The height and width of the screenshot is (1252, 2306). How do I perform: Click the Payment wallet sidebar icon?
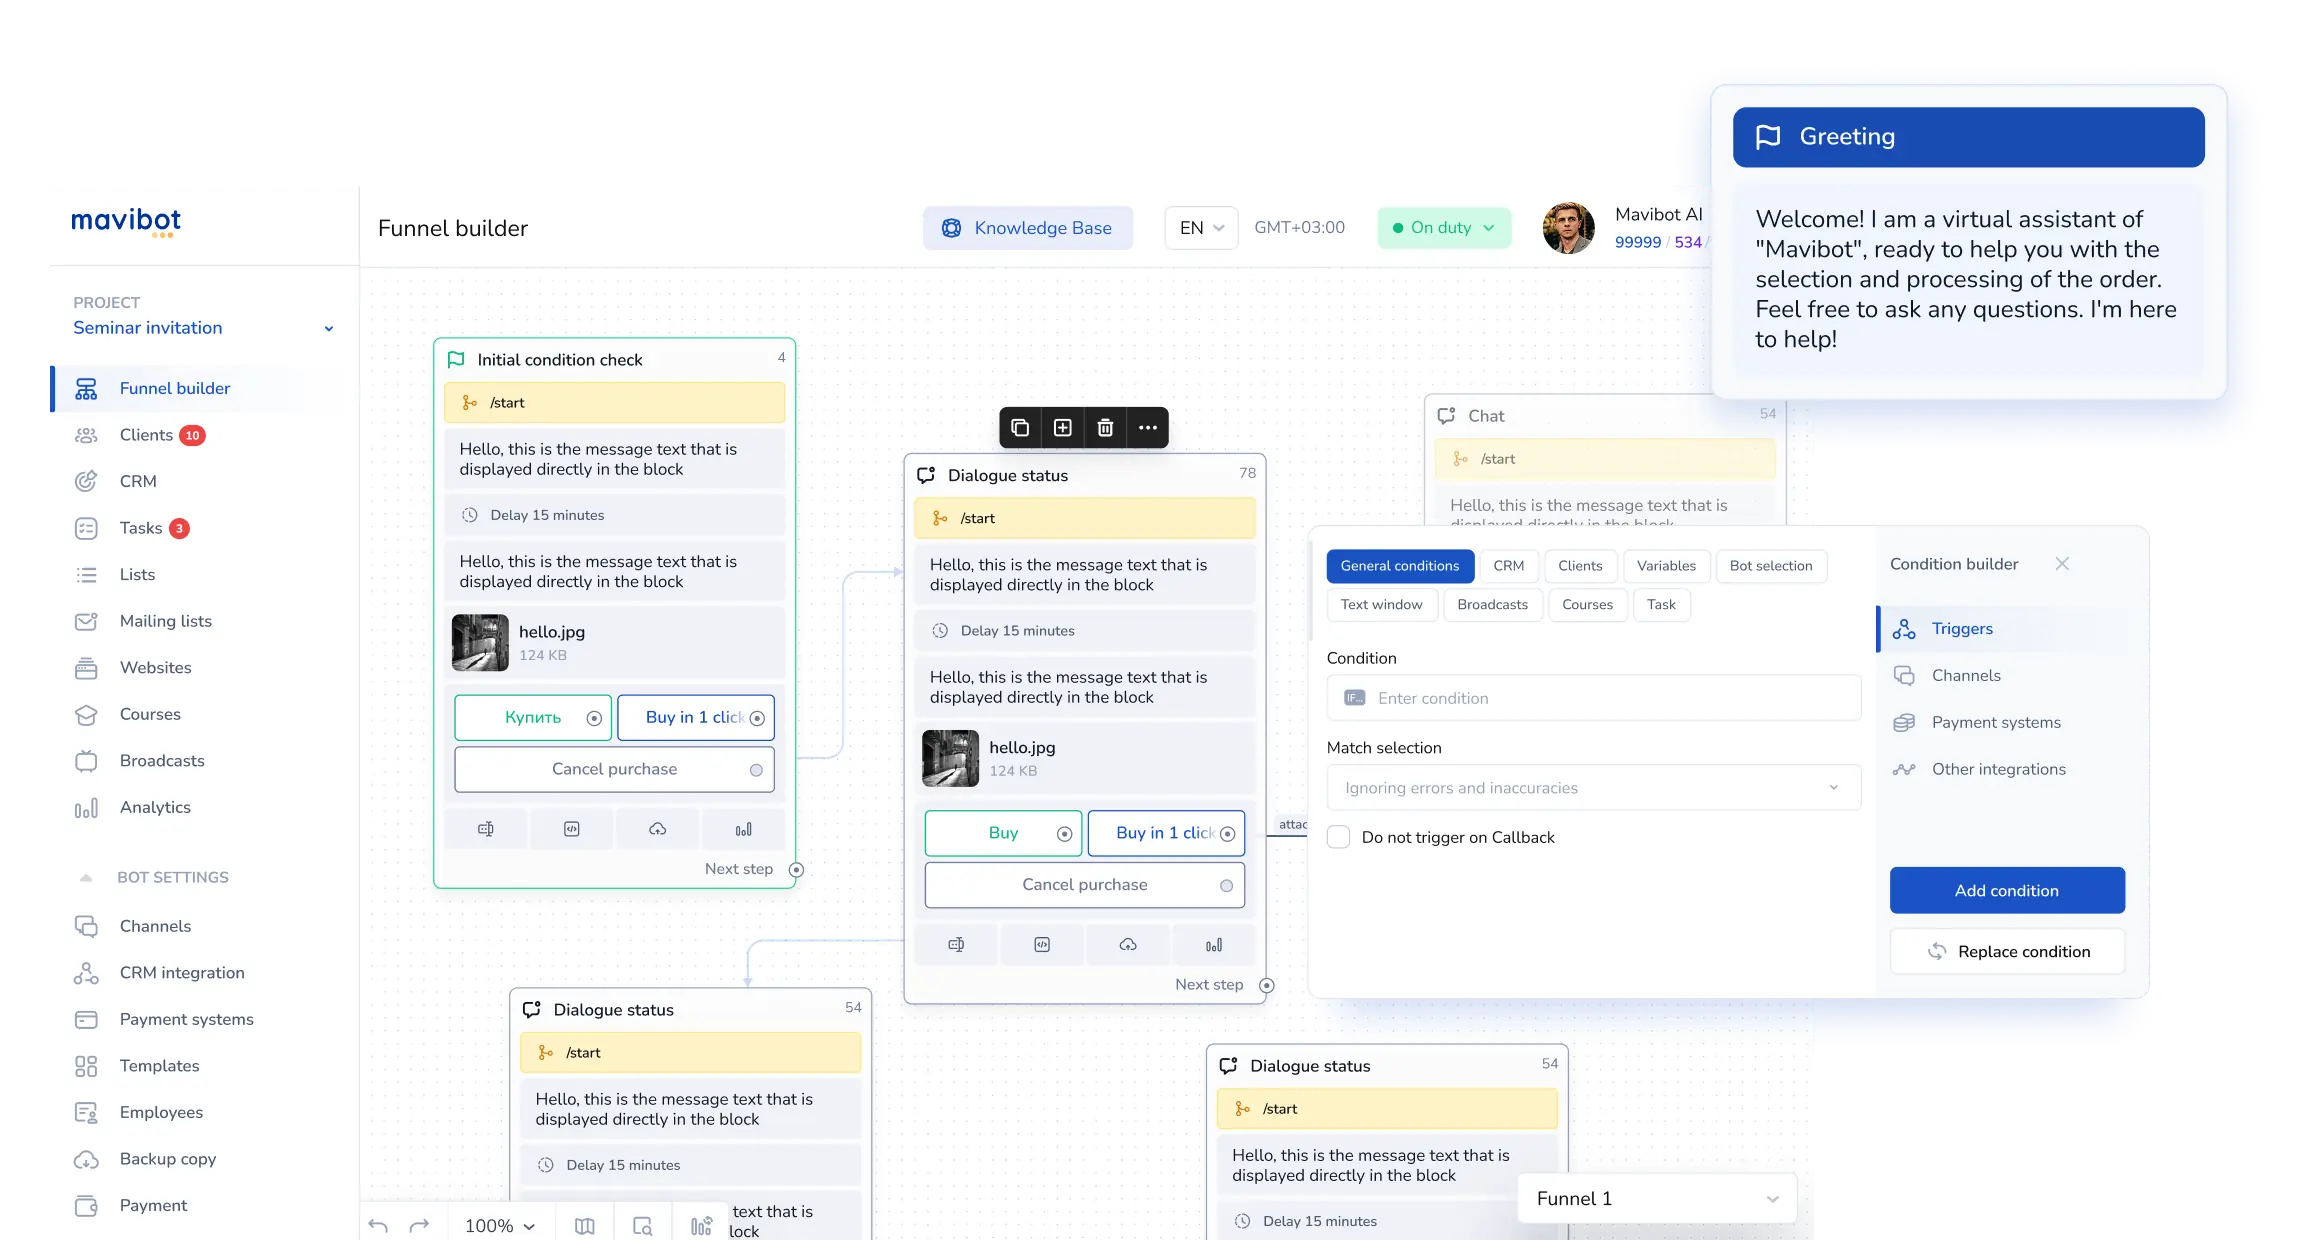tap(86, 1205)
